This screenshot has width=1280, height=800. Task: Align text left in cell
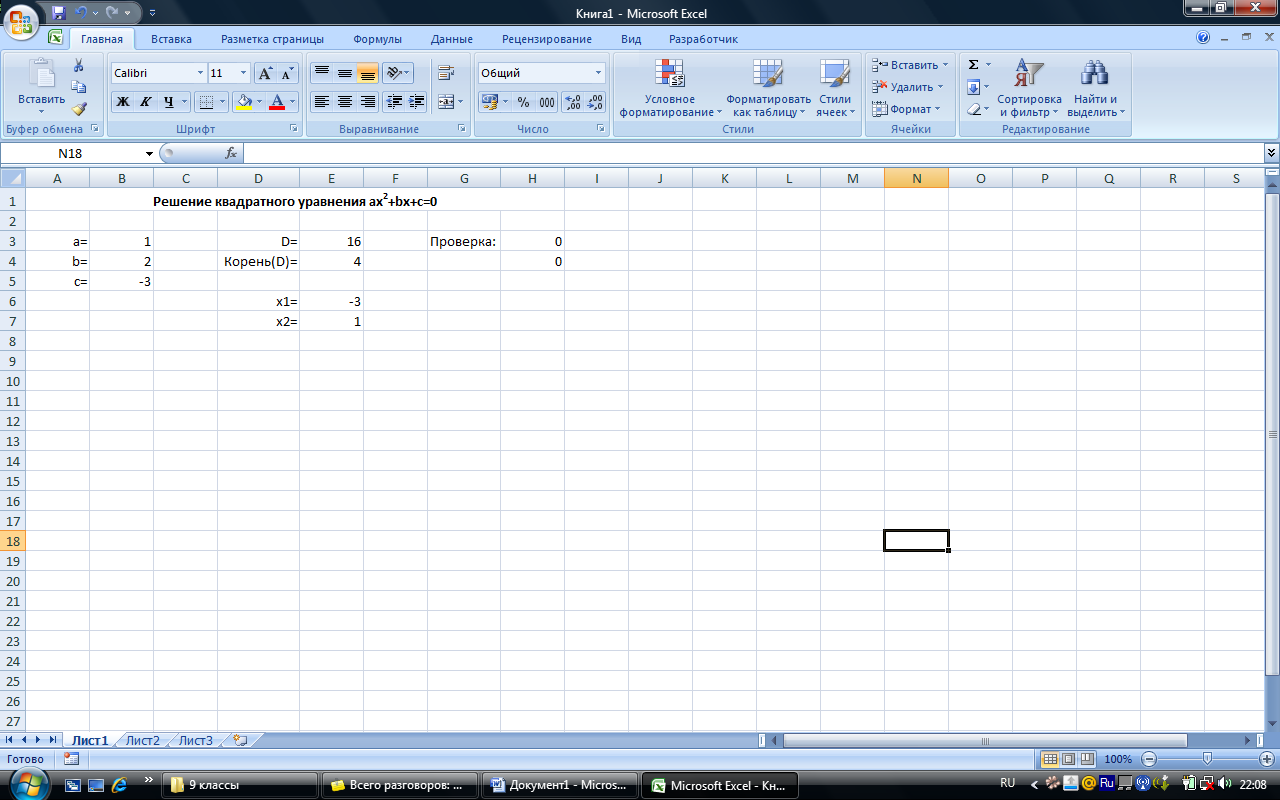click(x=322, y=101)
